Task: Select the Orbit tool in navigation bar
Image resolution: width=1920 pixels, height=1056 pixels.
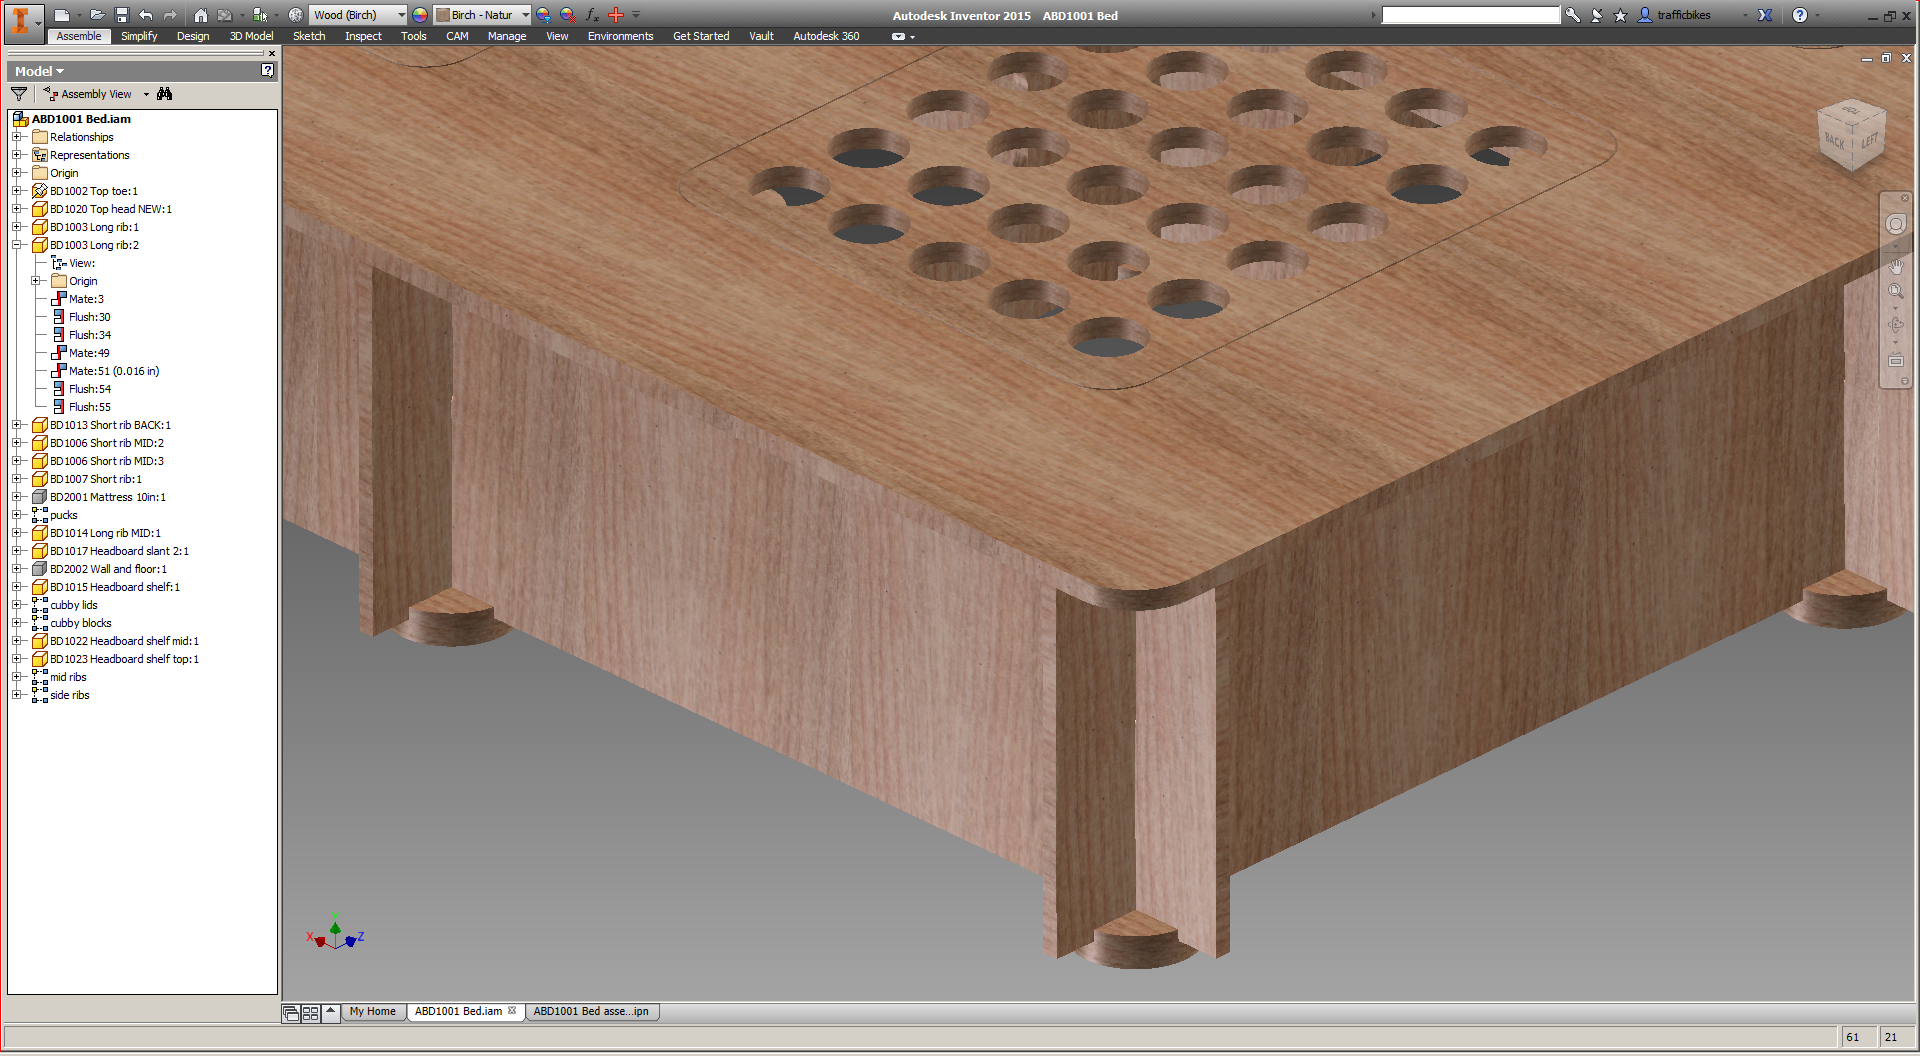Action: (1895, 324)
